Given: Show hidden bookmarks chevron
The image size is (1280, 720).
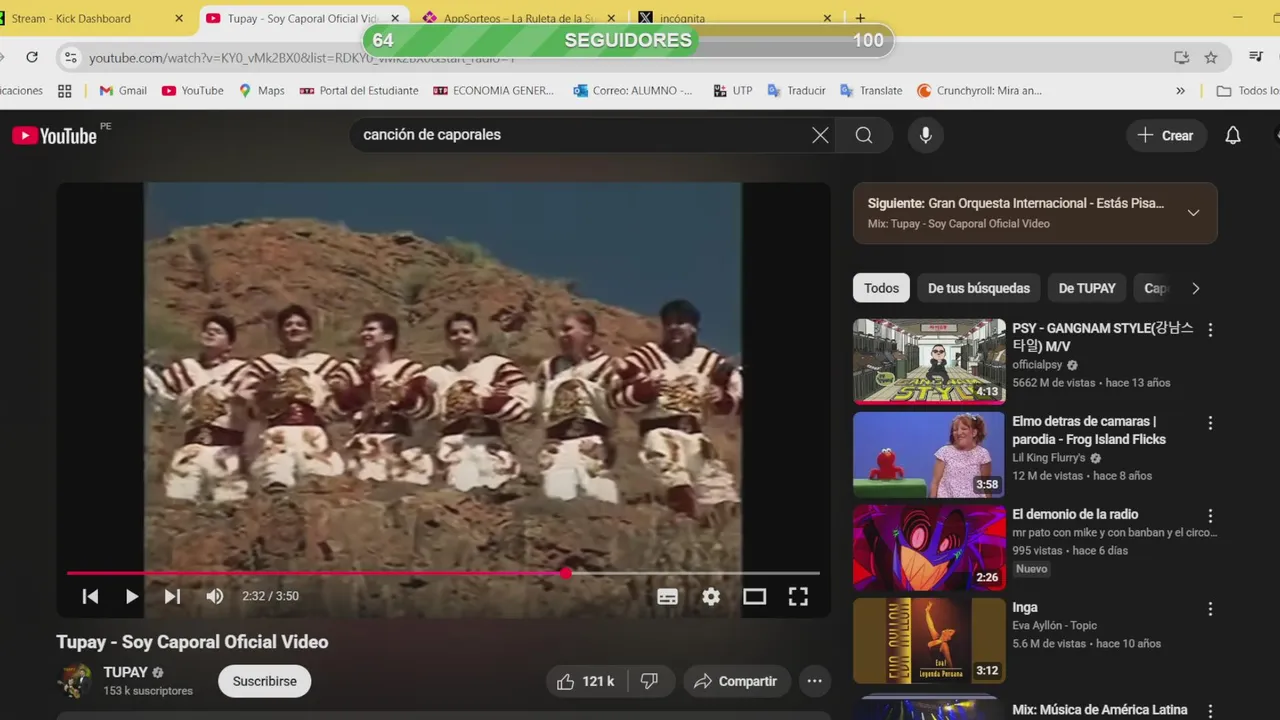Looking at the screenshot, I should [1180, 90].
